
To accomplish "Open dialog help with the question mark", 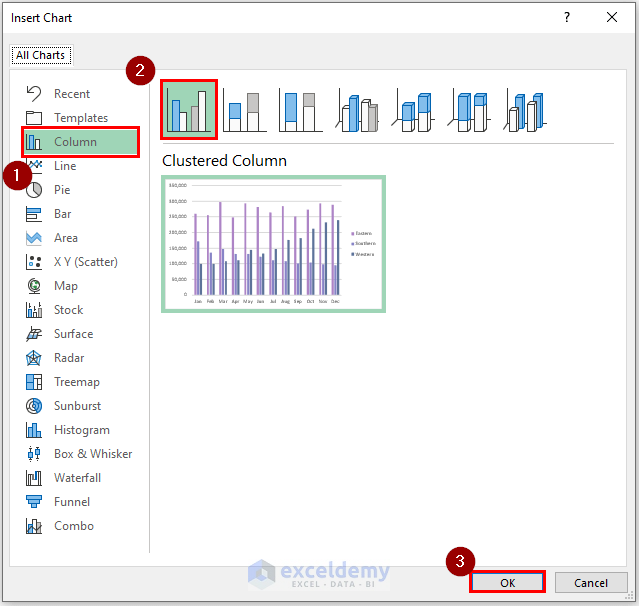I will (567, 18).
